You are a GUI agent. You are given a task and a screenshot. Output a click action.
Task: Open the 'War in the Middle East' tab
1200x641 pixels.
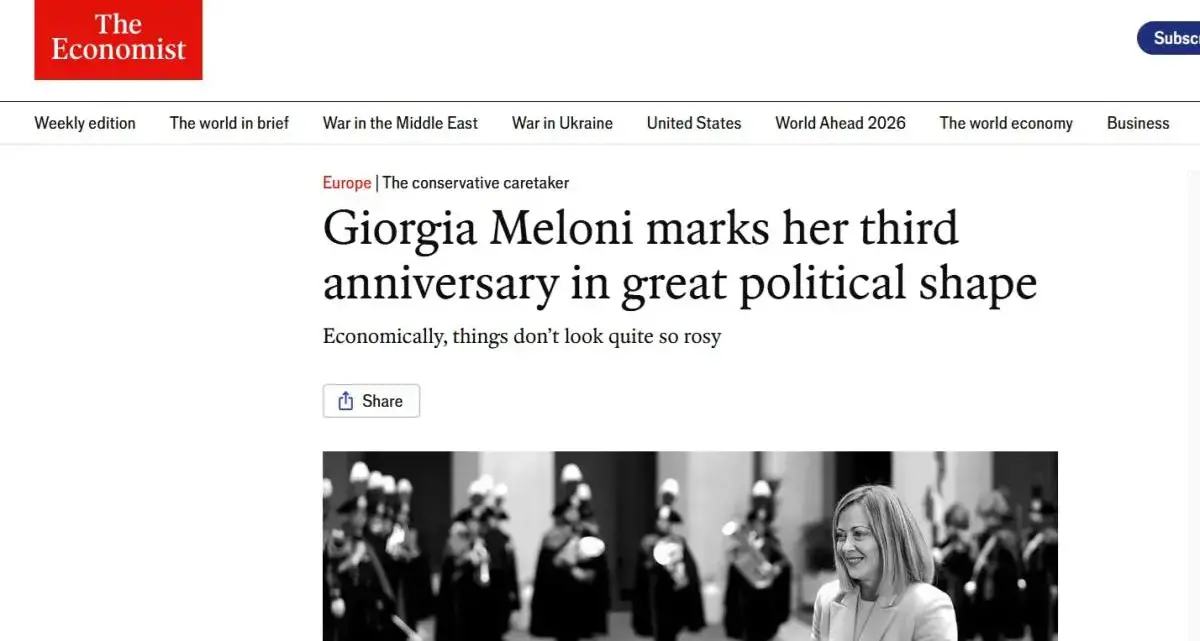coord(400,122)
